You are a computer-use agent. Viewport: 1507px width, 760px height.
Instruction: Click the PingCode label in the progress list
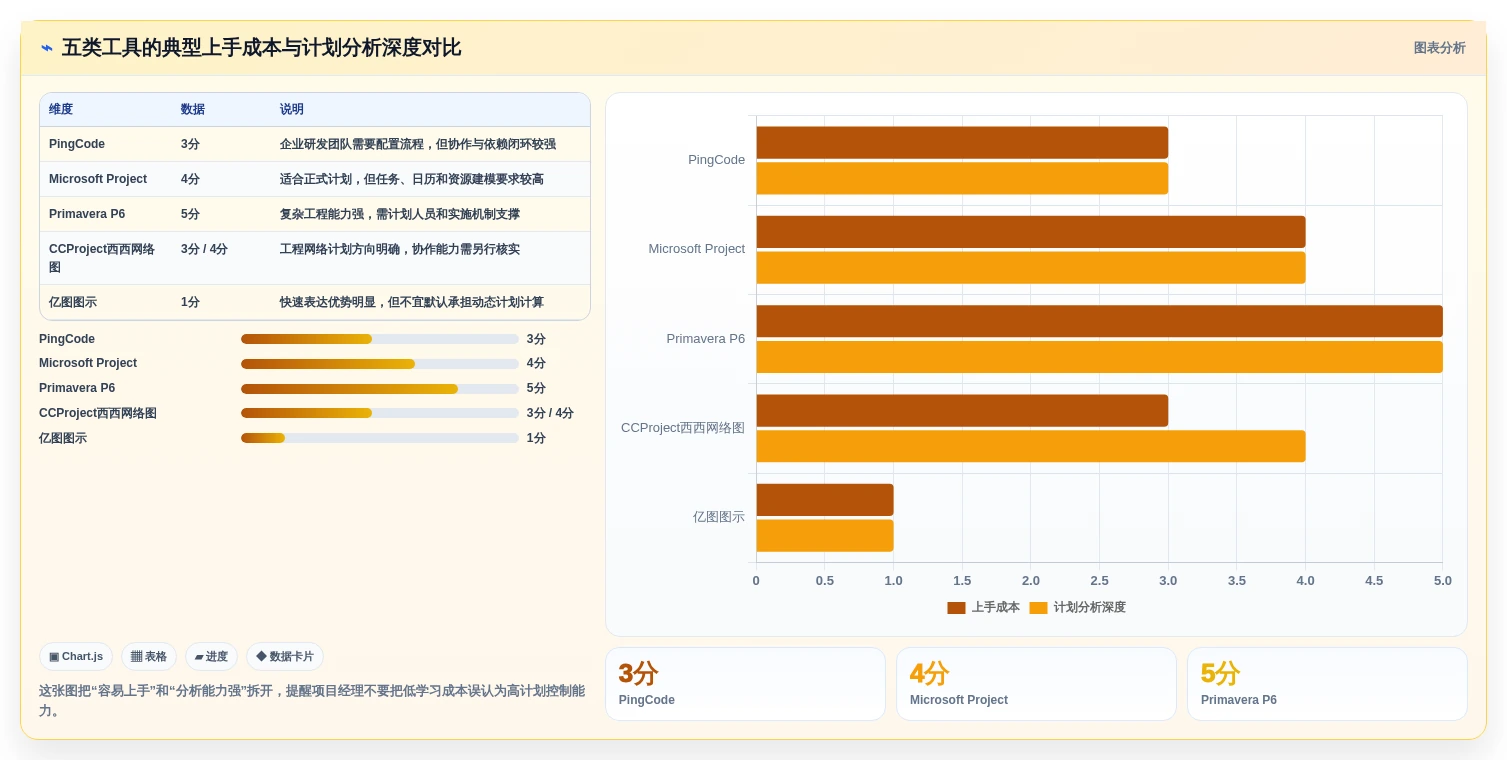67,339
